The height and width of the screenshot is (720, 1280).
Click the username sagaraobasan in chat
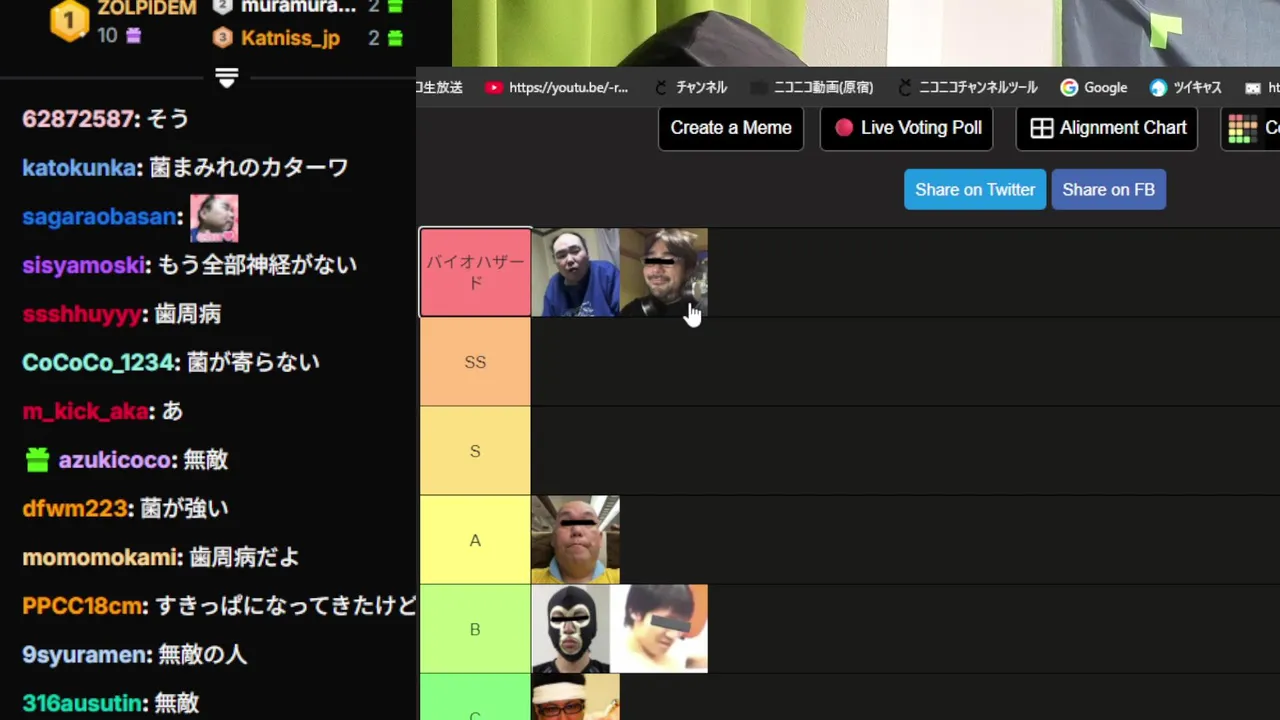click(x=100, y=217)
